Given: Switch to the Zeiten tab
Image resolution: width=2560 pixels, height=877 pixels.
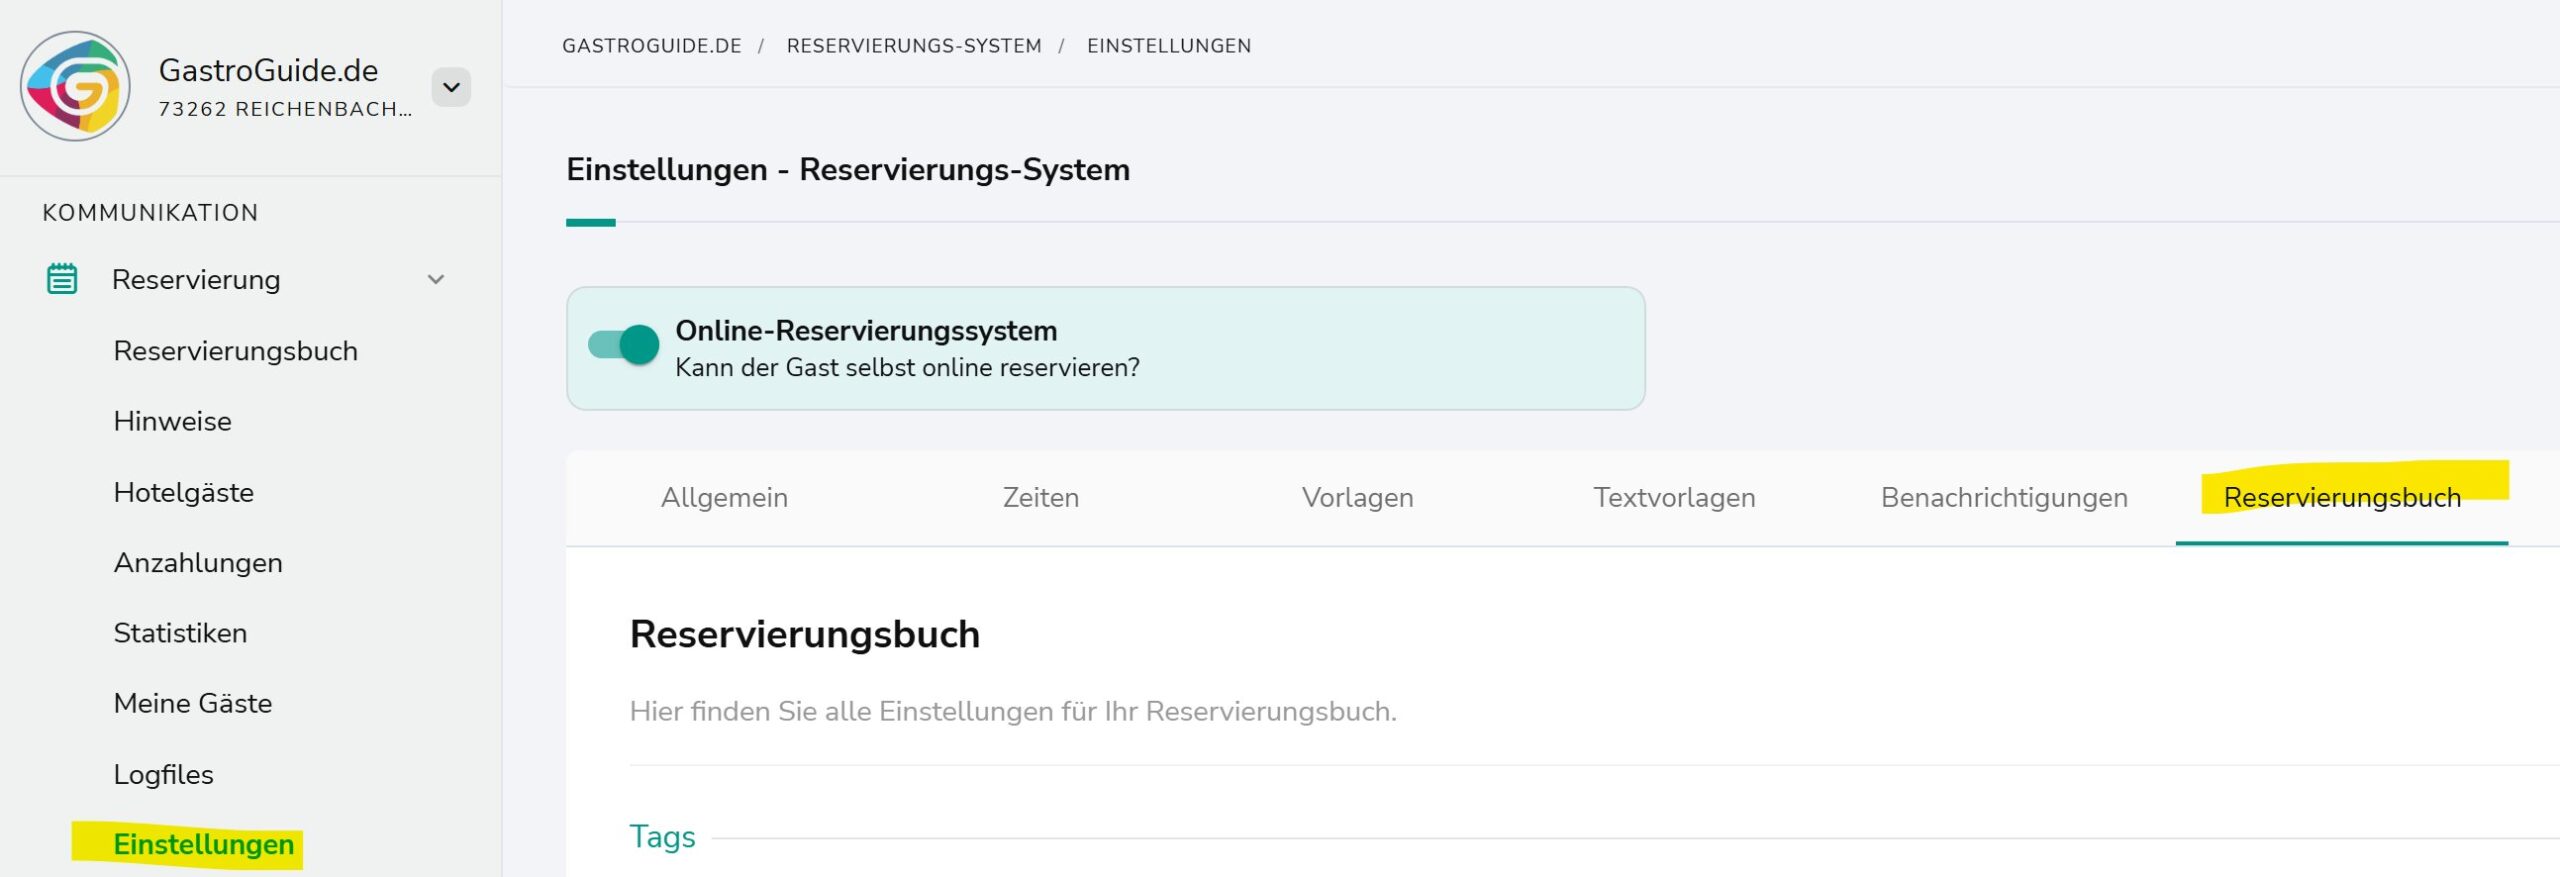Looking at the screenshot, I should click(x=1041, y=498).
